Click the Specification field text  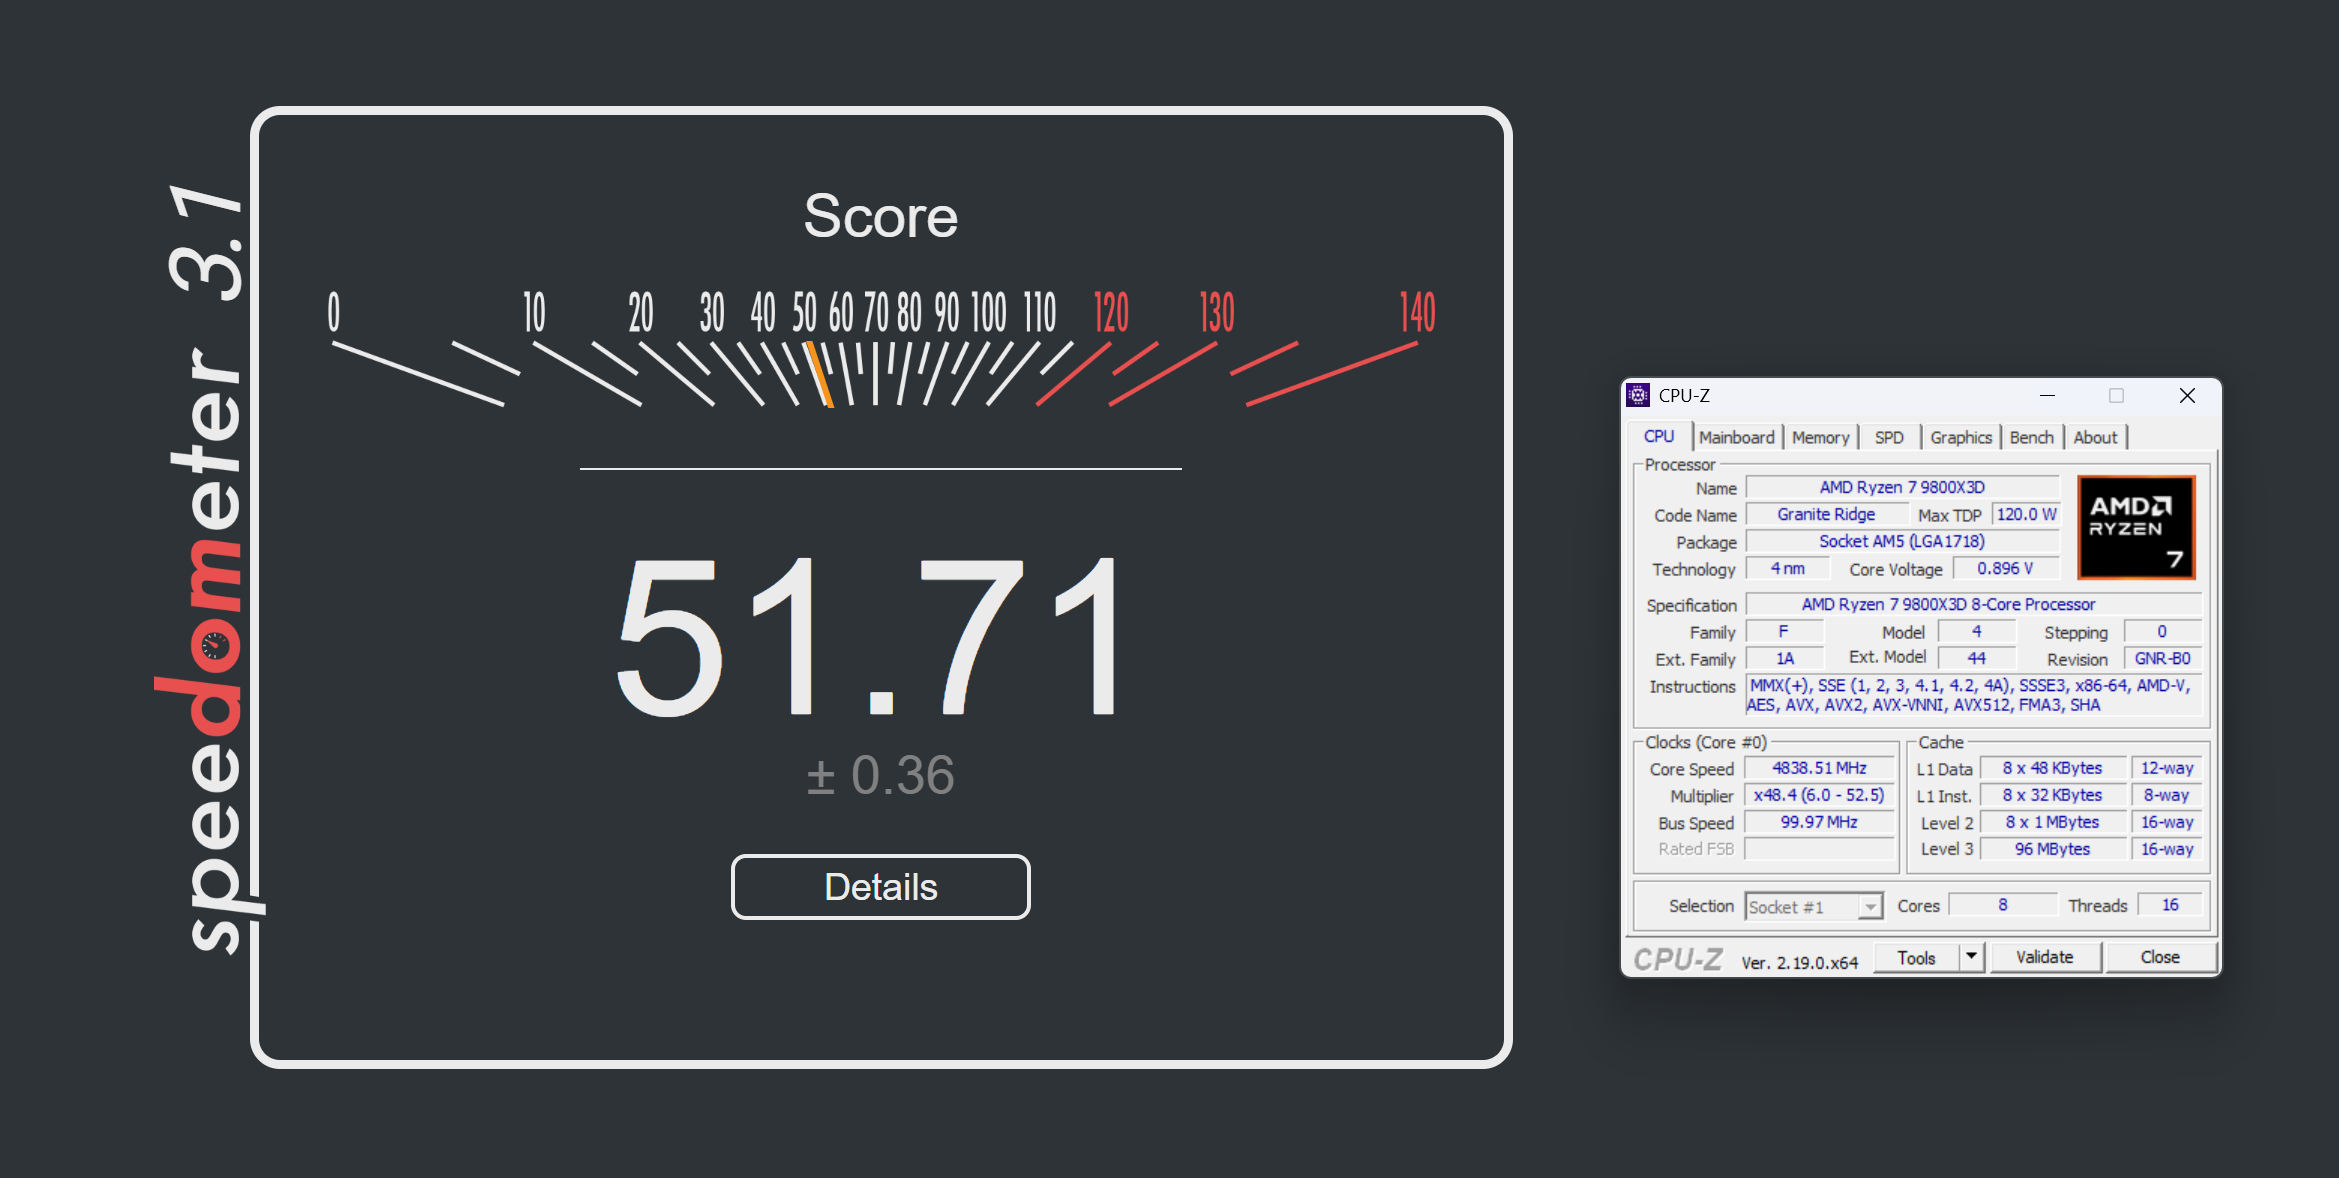click(x=1973, y=604)
